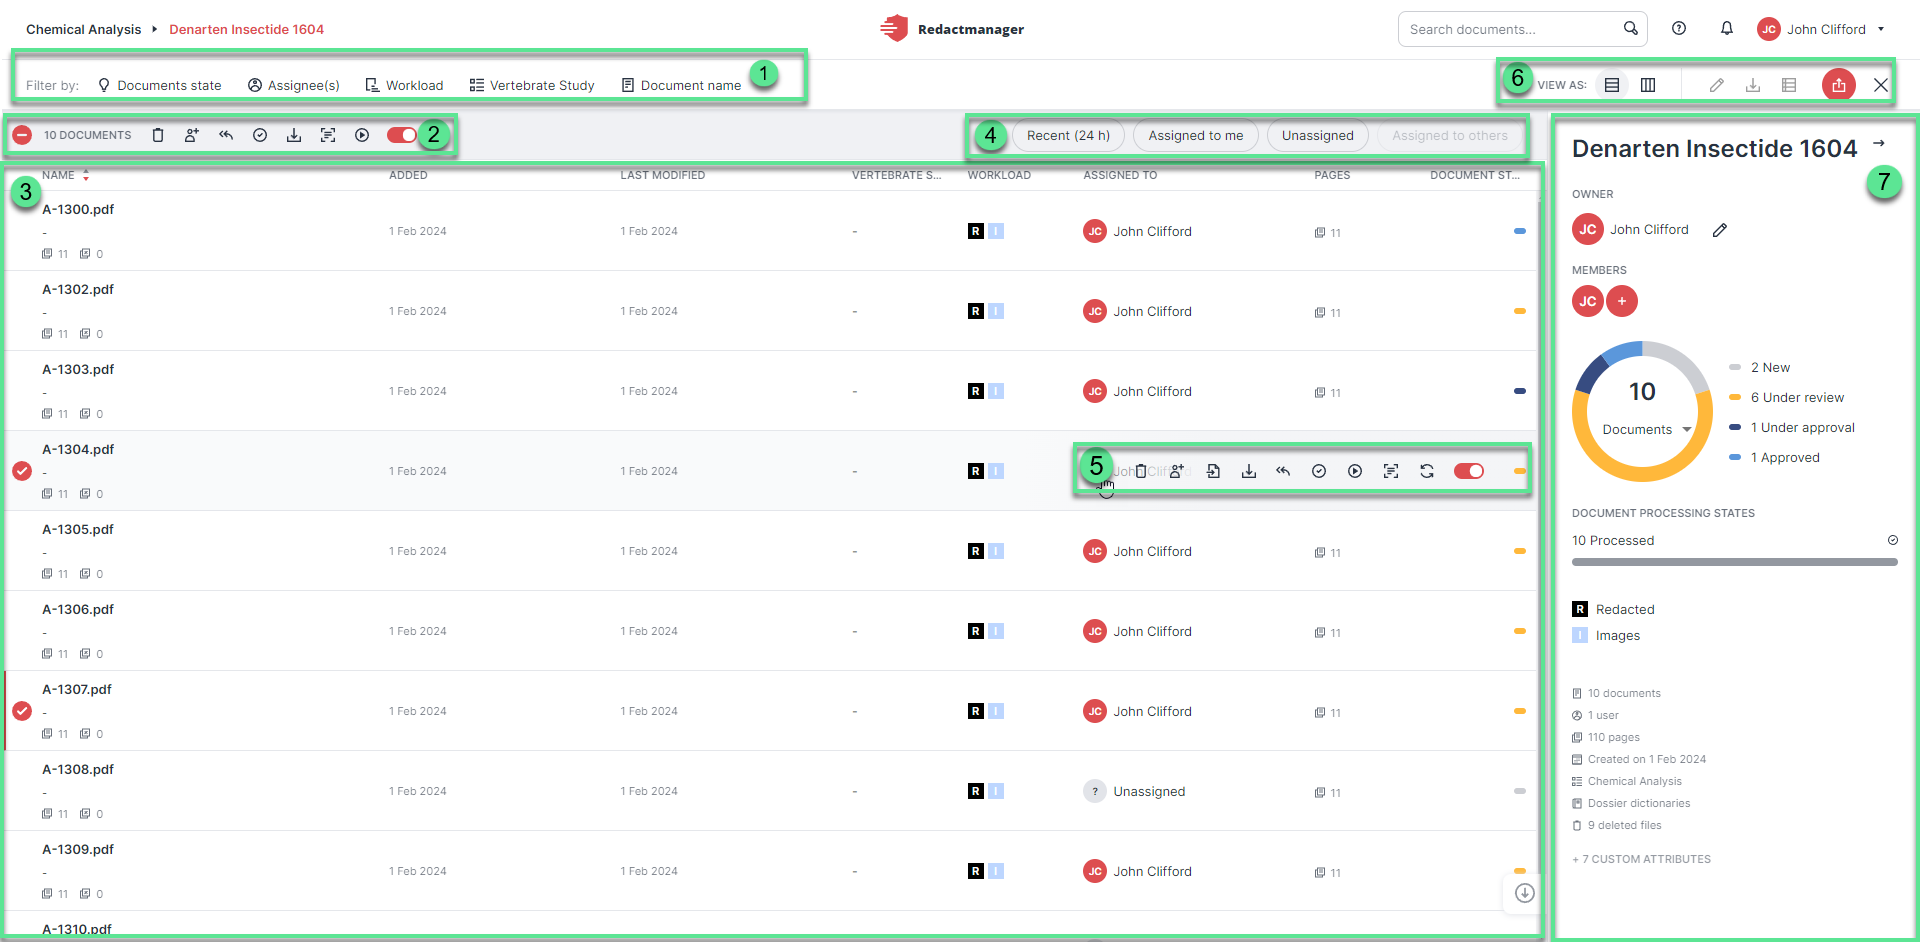Collapse dossier details panel arrow

[1879, 143]
